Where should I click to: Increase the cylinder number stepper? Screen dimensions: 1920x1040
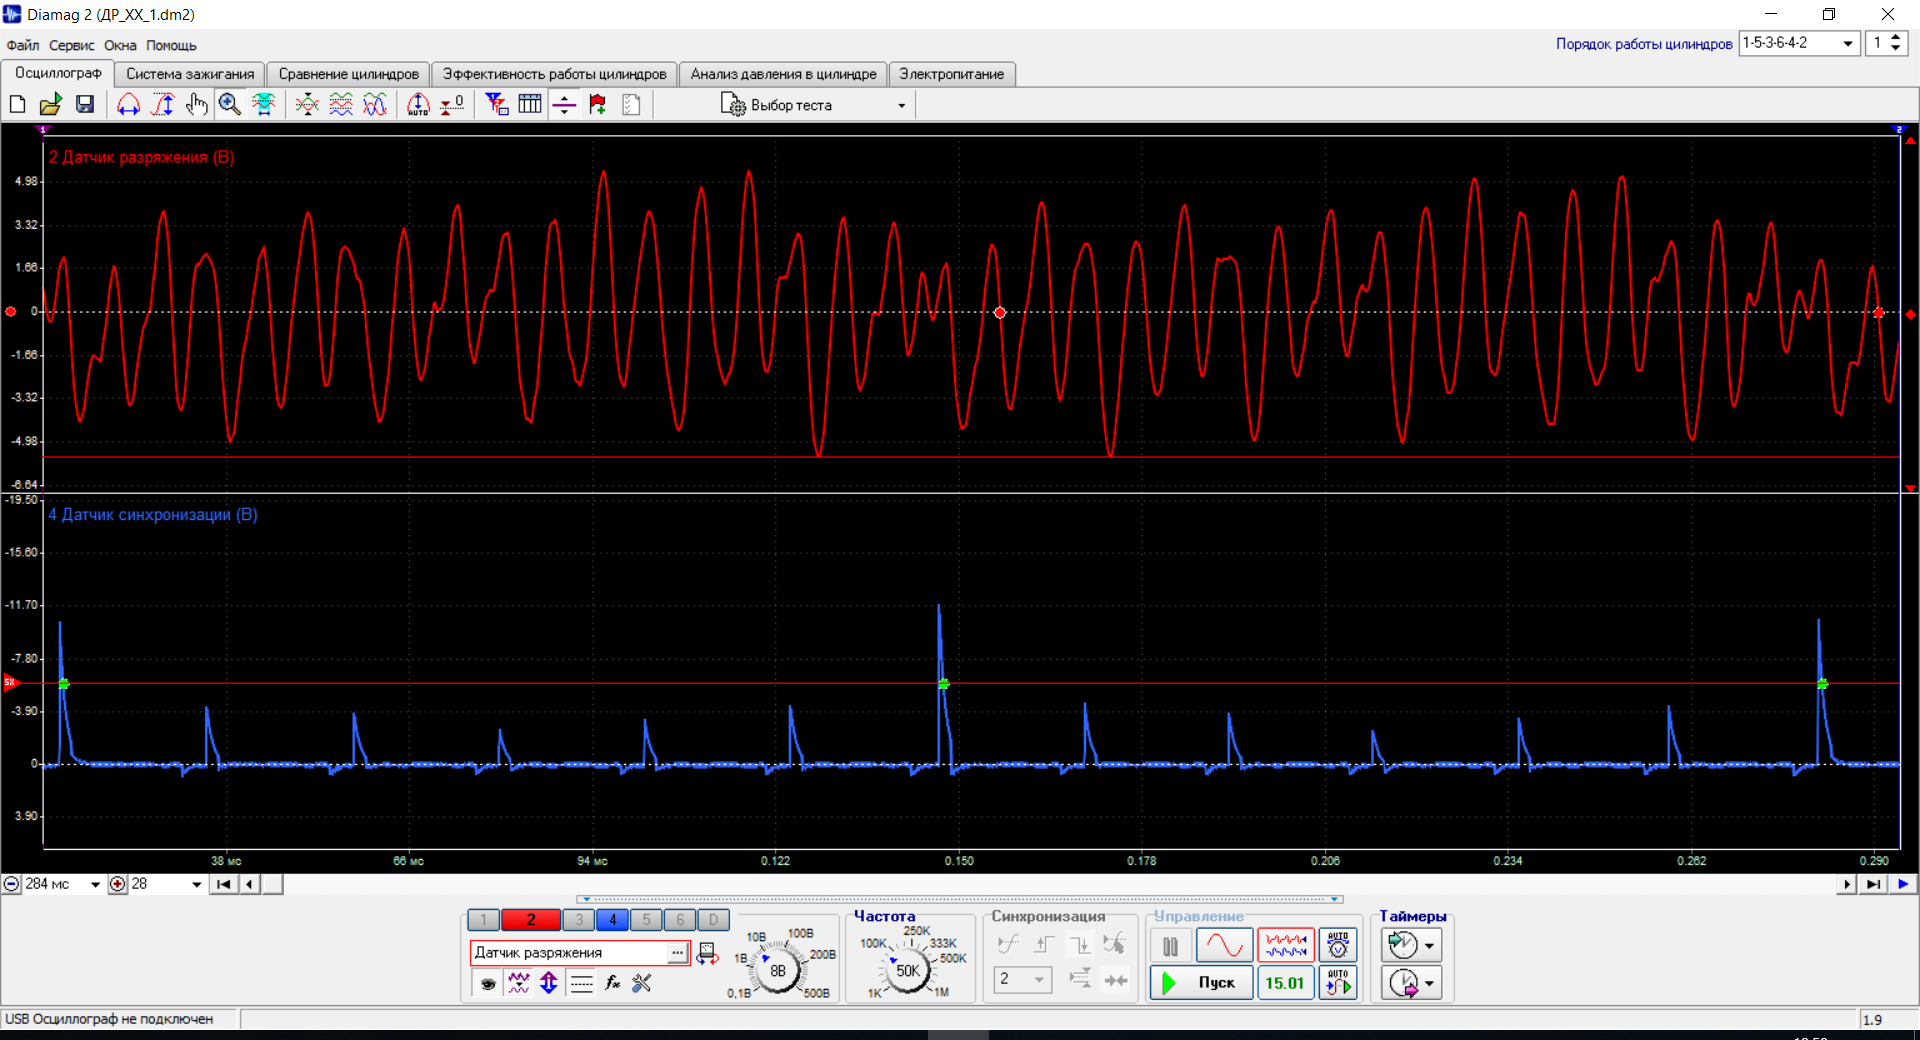[1896, 38]
